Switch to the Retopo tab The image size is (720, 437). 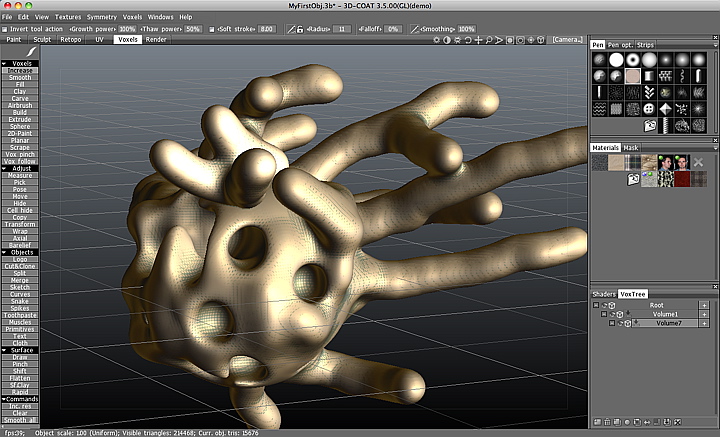pos(71,40)
